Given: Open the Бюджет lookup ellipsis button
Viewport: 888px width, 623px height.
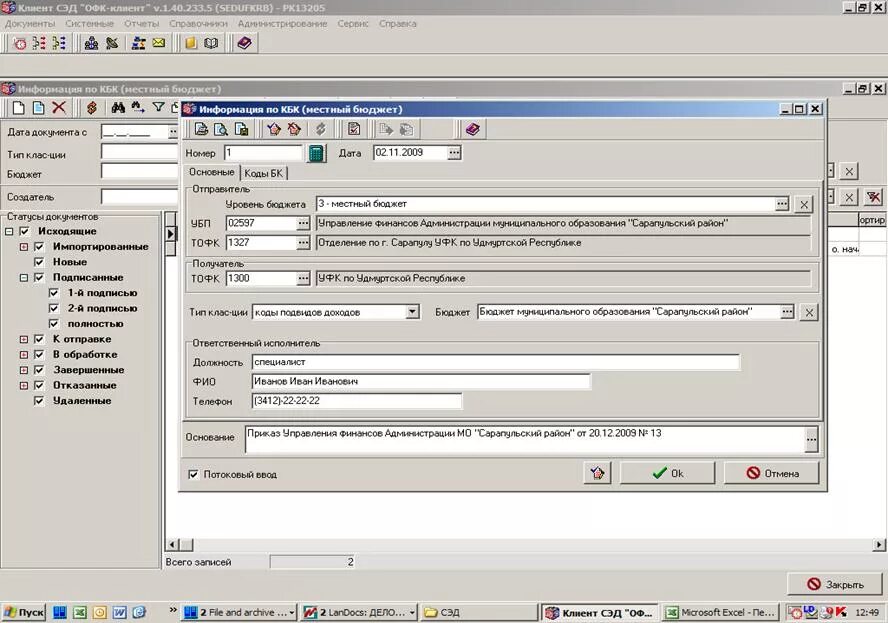Looking at the screenshot, I should click(x=787, y=312).
